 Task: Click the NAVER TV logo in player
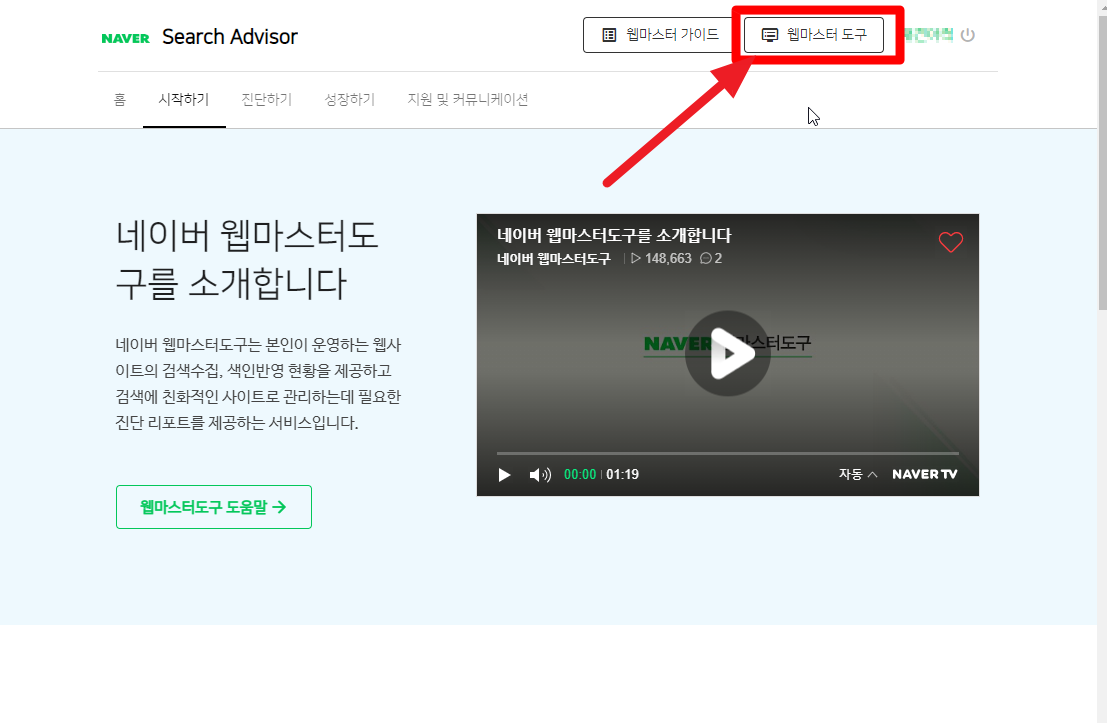(924, 475)
